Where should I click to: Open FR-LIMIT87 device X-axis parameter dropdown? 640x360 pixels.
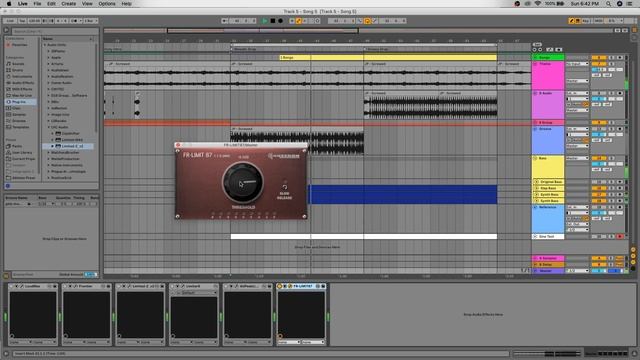coord(289,342)
